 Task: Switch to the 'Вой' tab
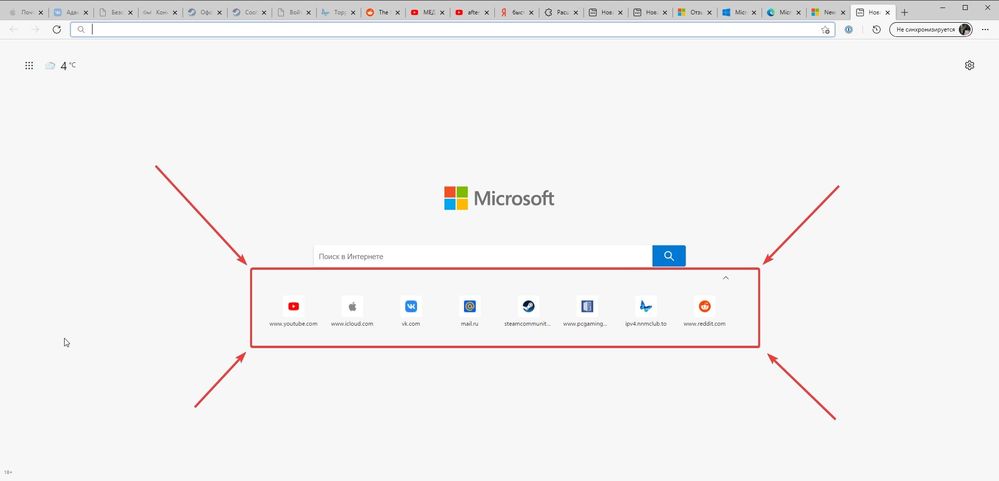294,12
